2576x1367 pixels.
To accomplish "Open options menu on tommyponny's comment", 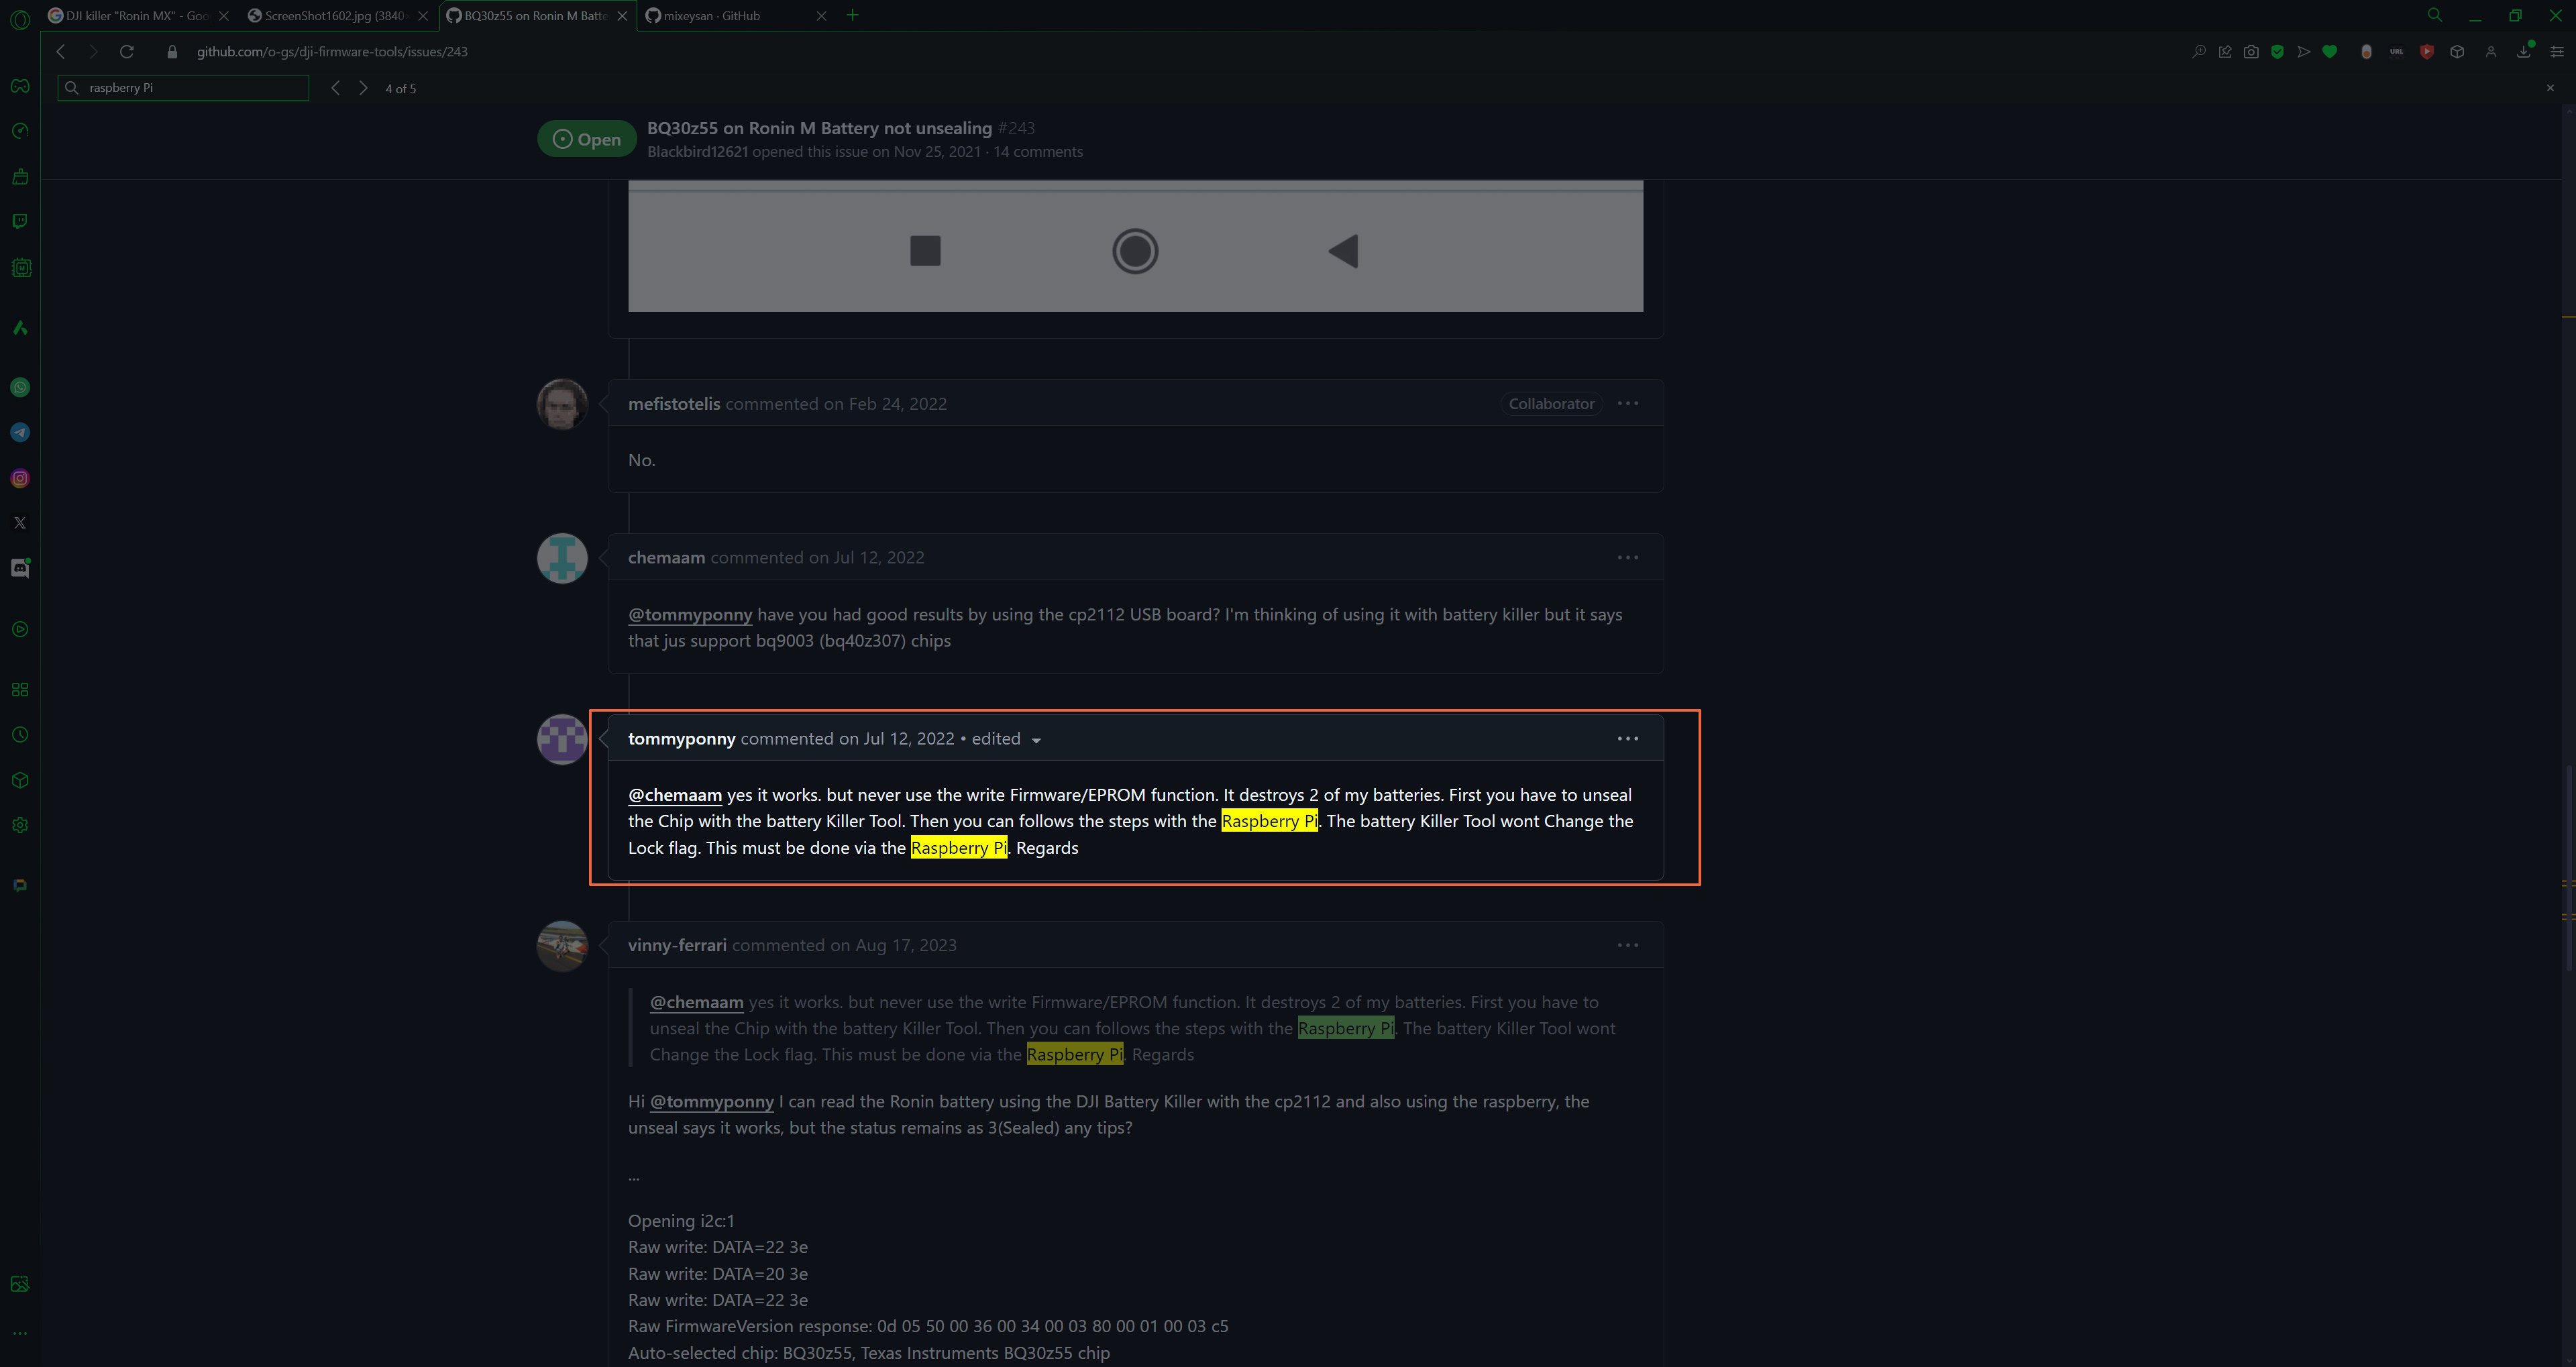I will pos(1628,738).
